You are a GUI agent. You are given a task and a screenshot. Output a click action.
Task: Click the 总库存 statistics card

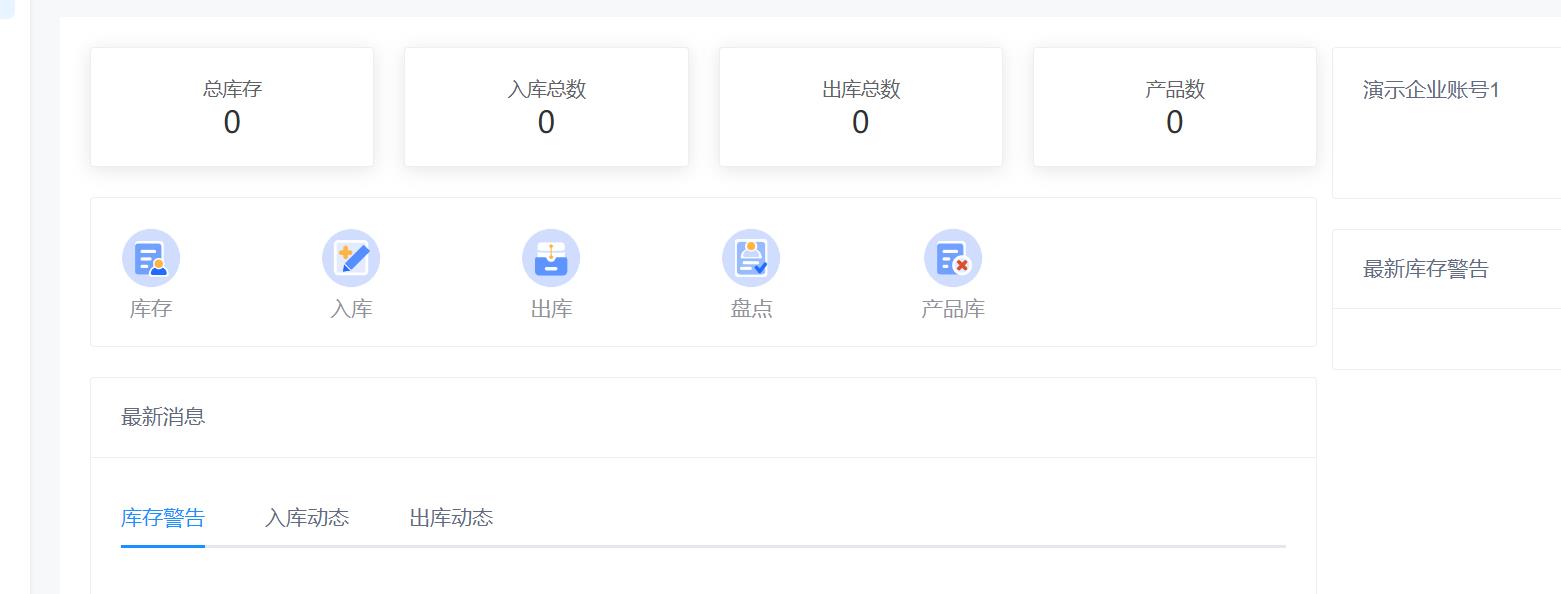point(232,107)
